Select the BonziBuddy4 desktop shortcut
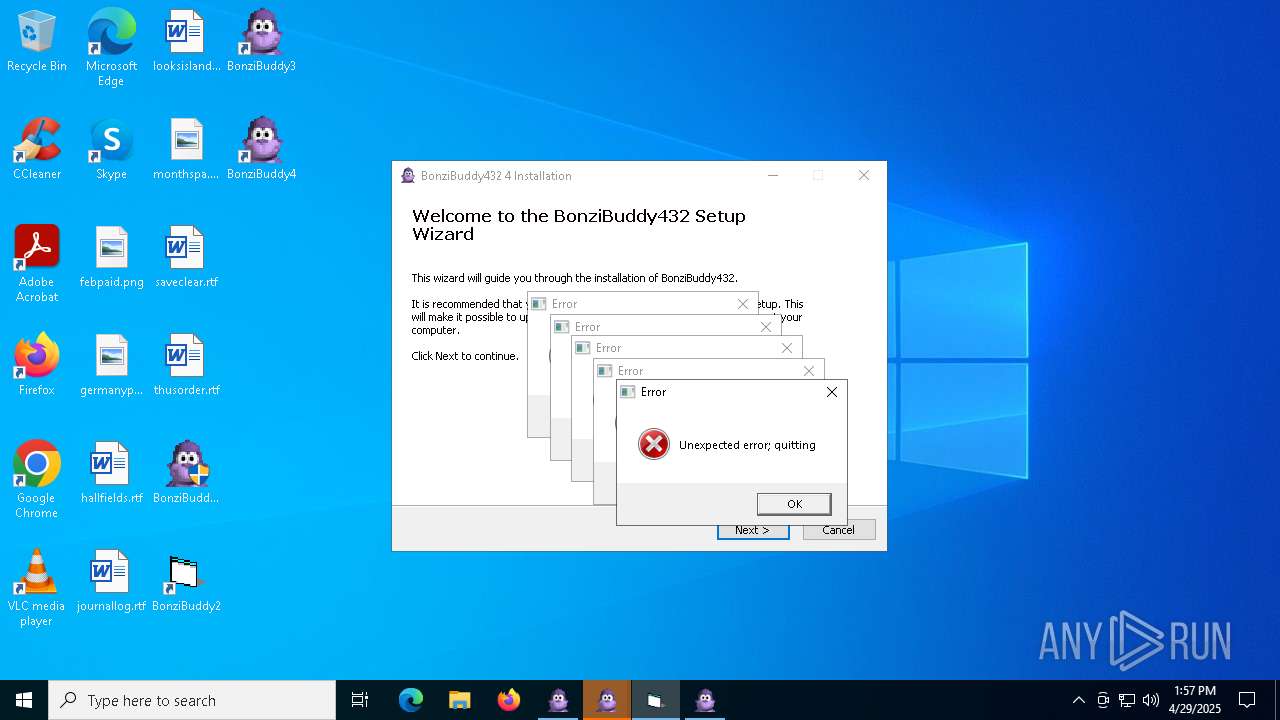1280x720 pixels. point(261,149)
